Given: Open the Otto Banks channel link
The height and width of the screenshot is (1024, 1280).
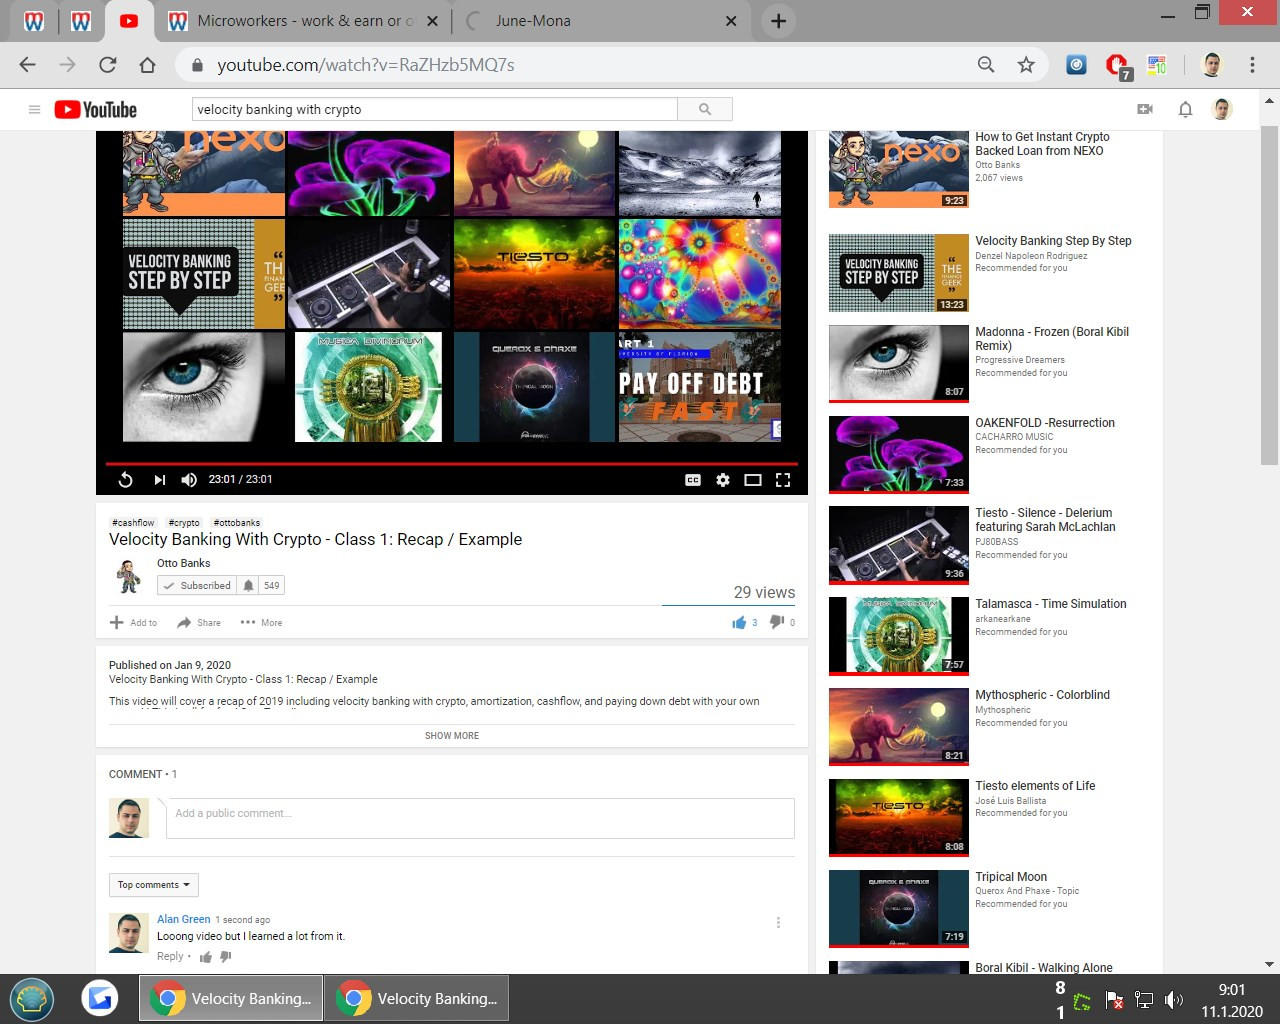Looking at the screenshot, I should pyautogui.click(x=184, y=563).
